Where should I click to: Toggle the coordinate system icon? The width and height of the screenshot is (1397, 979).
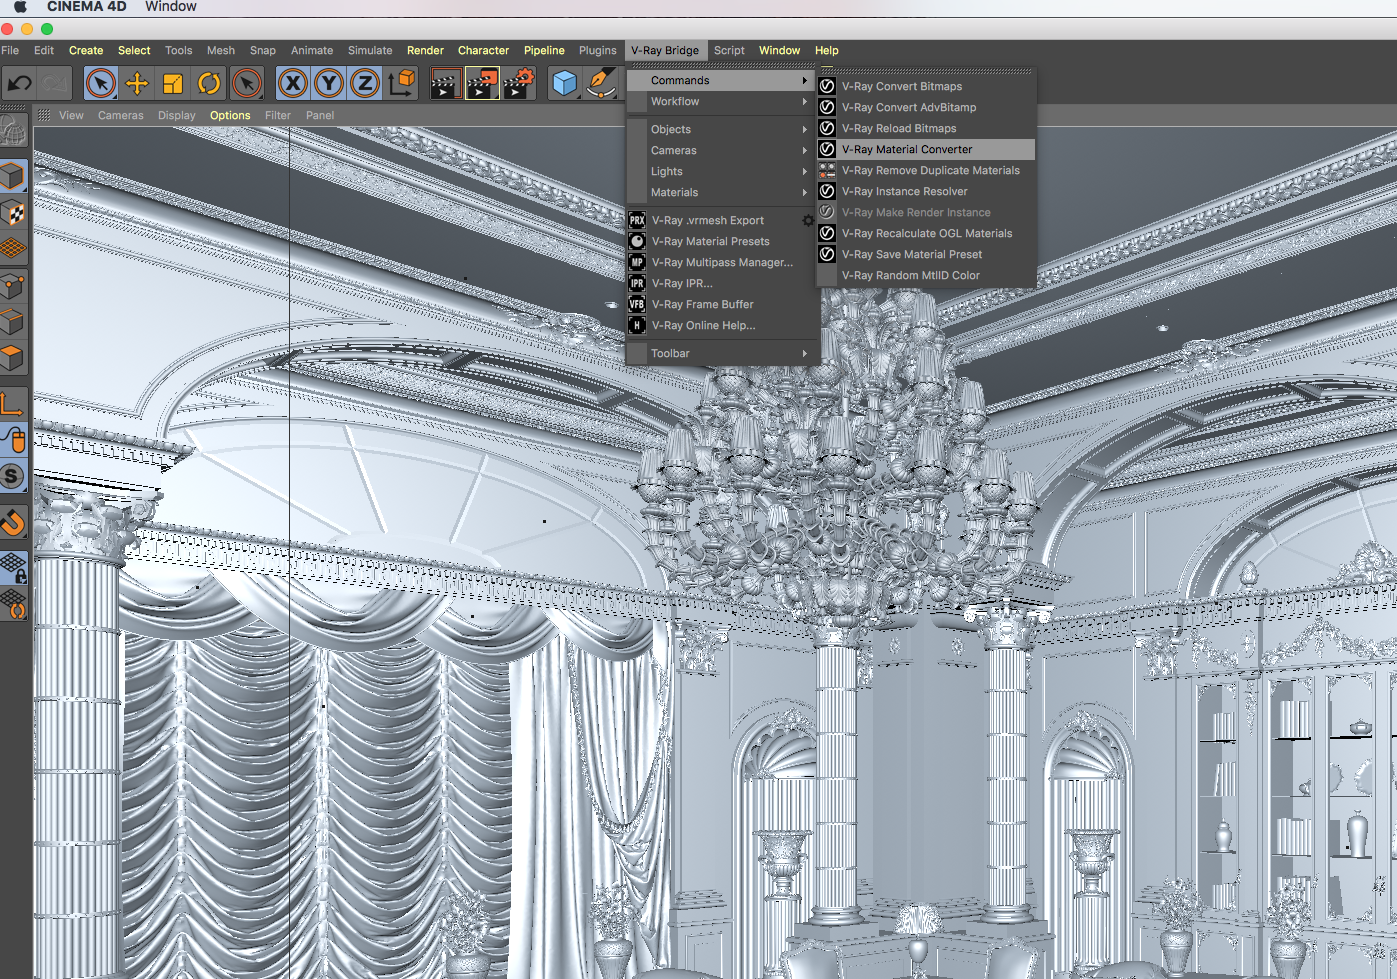click(401, 83)
